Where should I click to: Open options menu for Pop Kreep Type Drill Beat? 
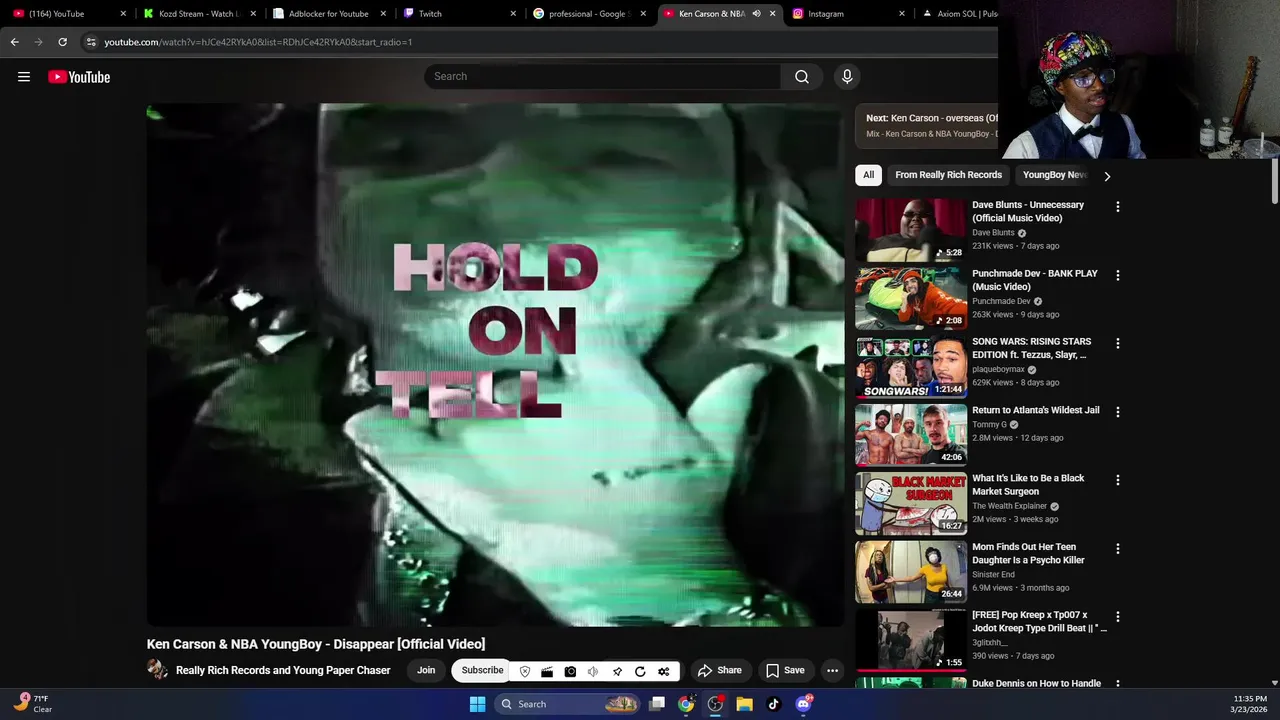click(x=1118, y=617)
